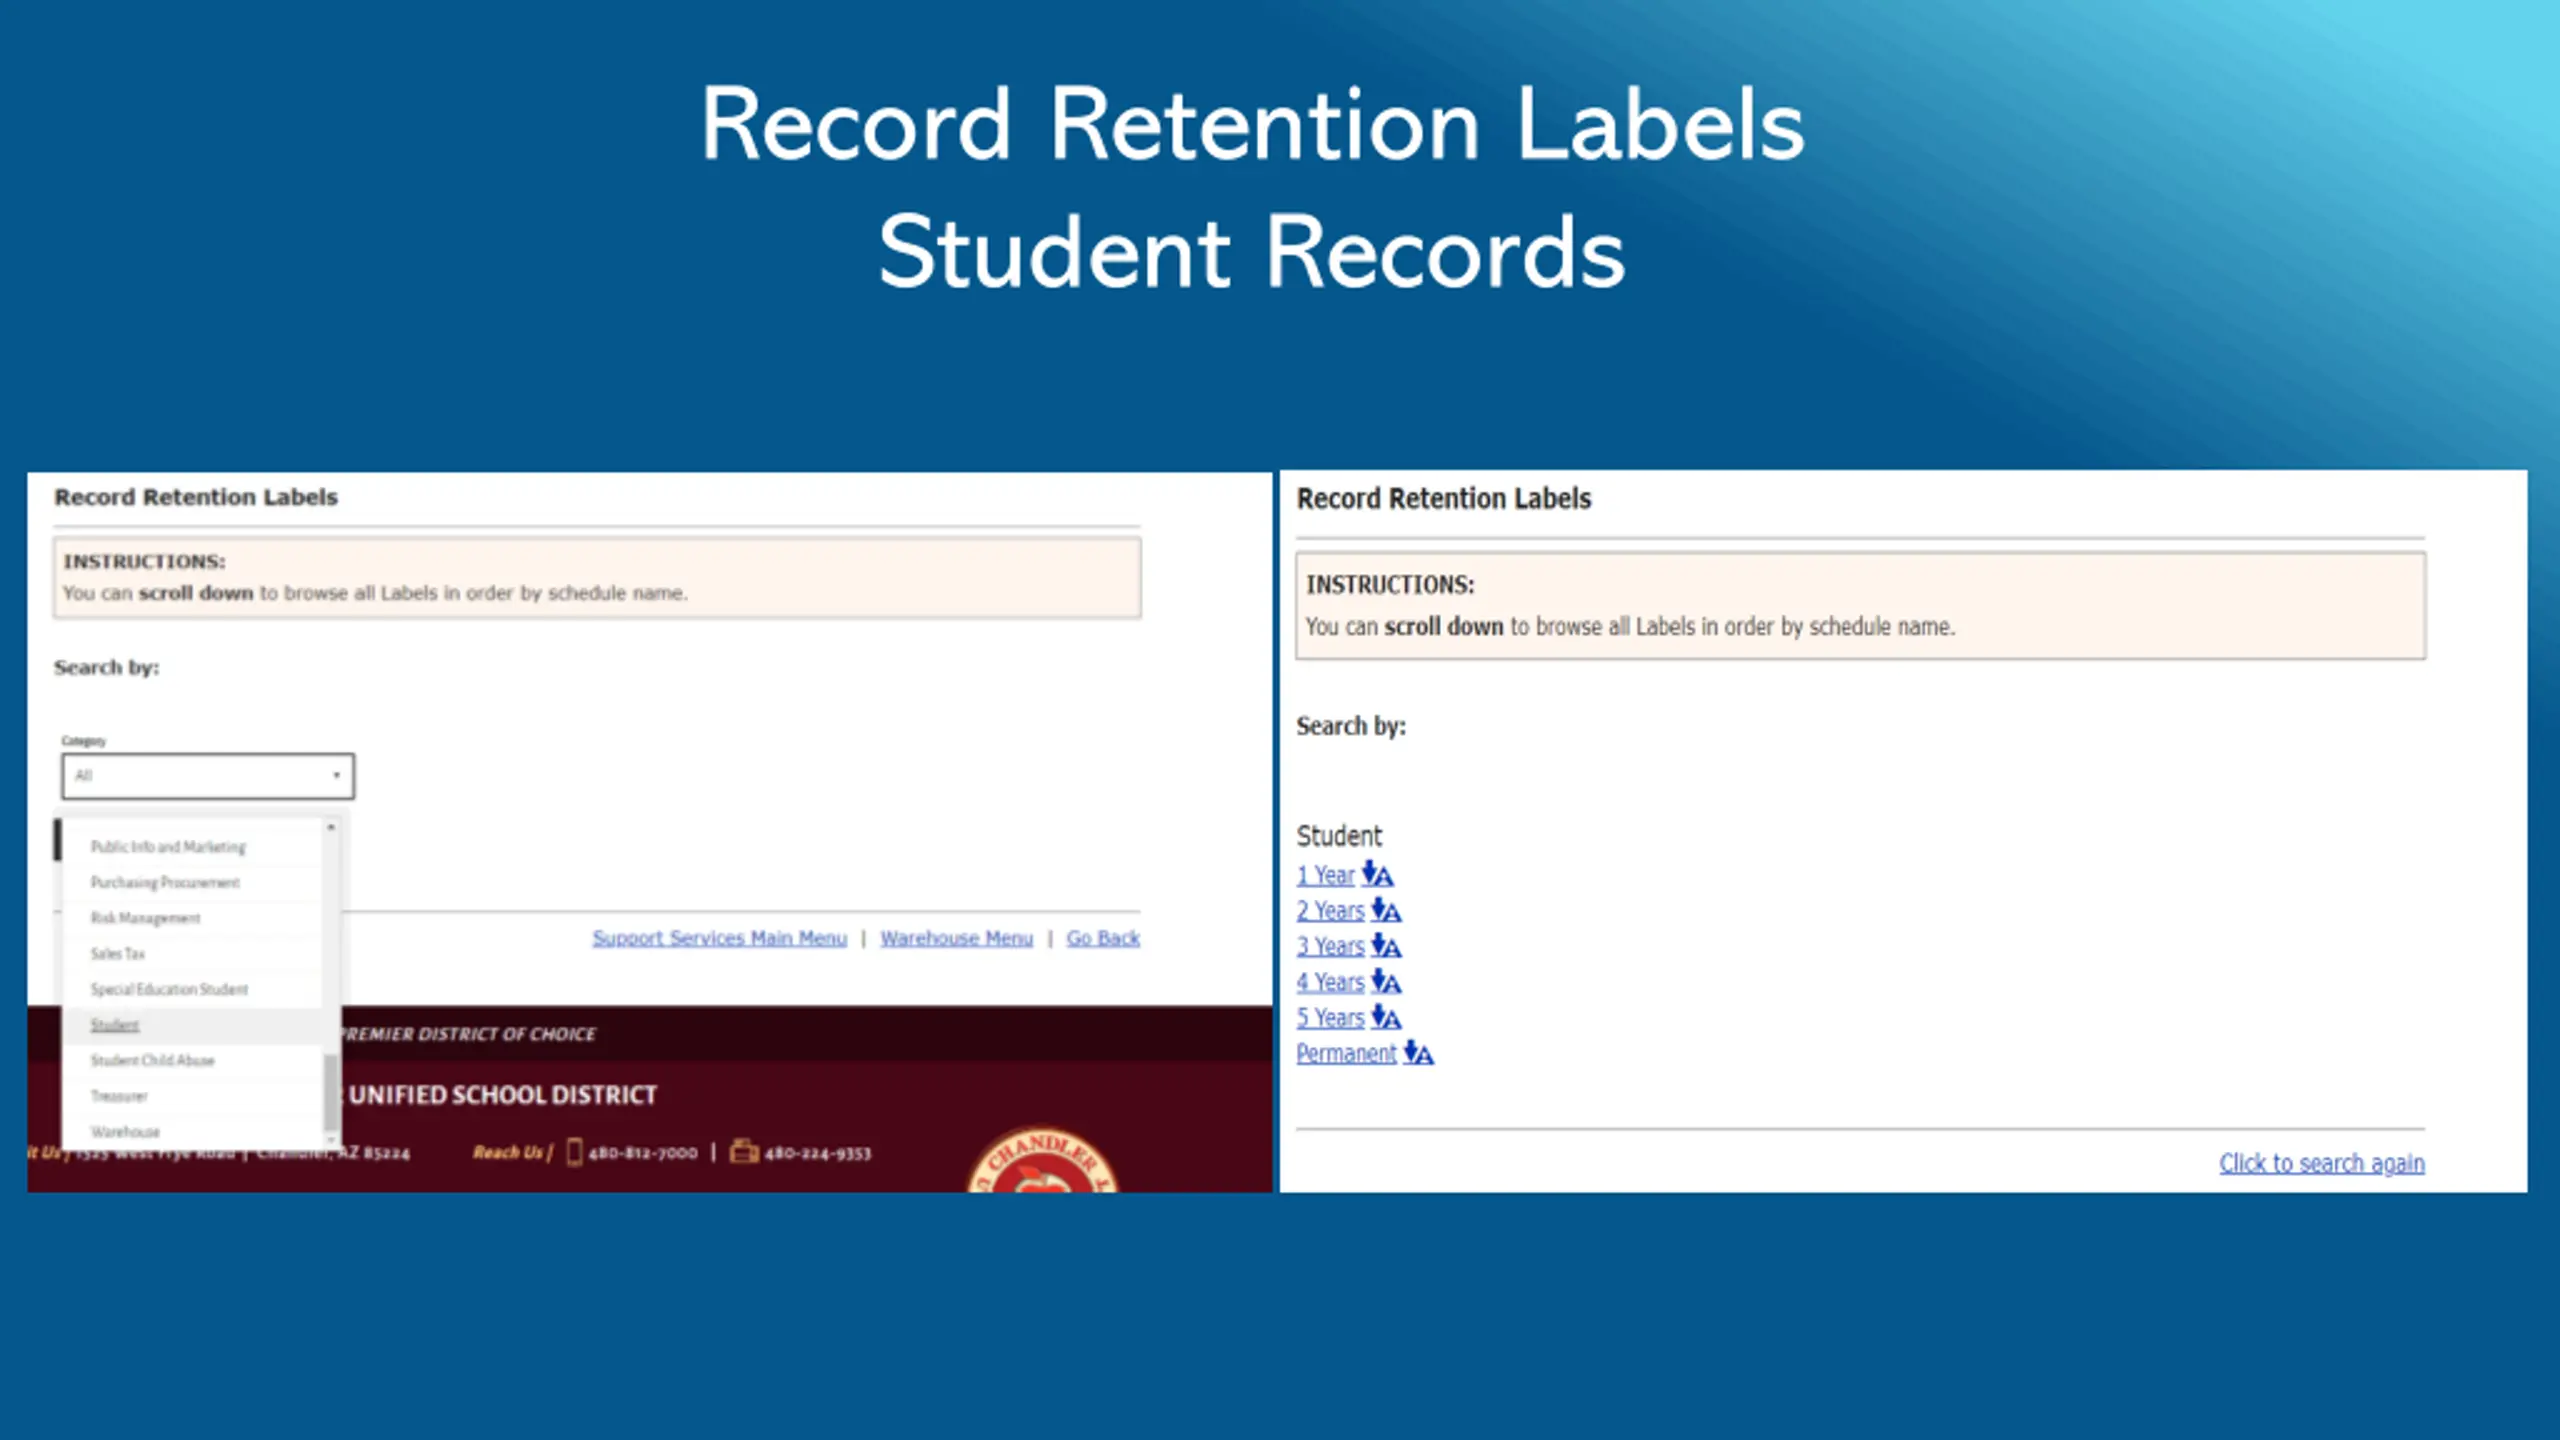Choose Purchasing Procurement from category list
This screenshot has width=2560, height=1440.
pos(165,883)
